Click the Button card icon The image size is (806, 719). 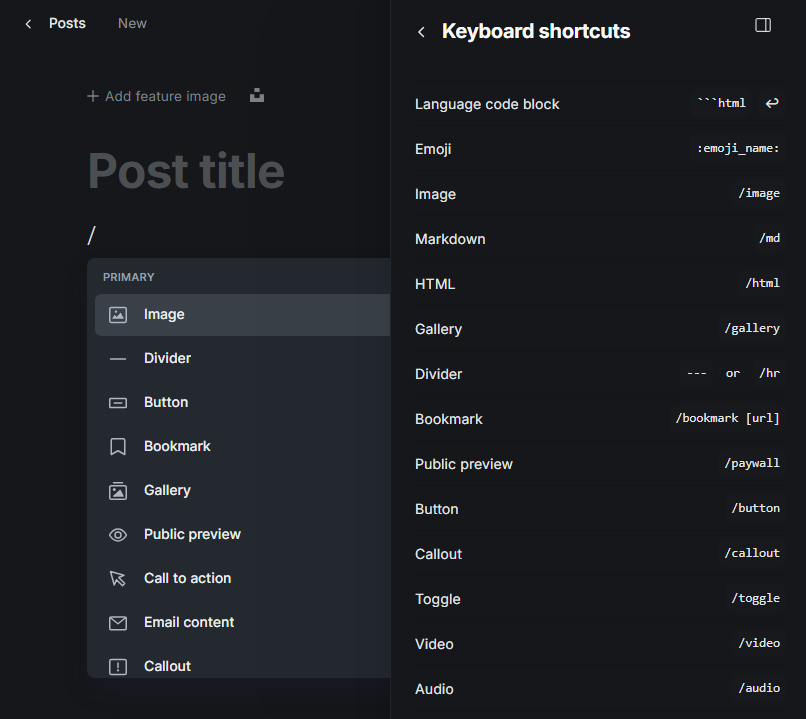click(118, 402)
